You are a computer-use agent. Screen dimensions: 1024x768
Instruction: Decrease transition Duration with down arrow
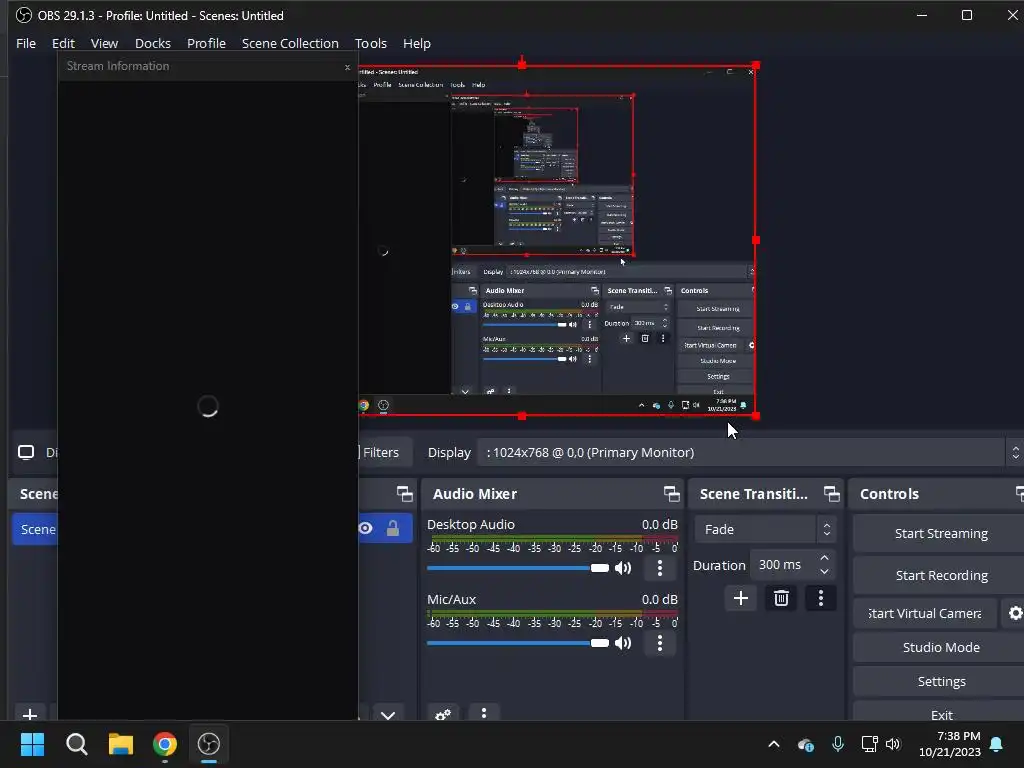(x=824, y=571)
